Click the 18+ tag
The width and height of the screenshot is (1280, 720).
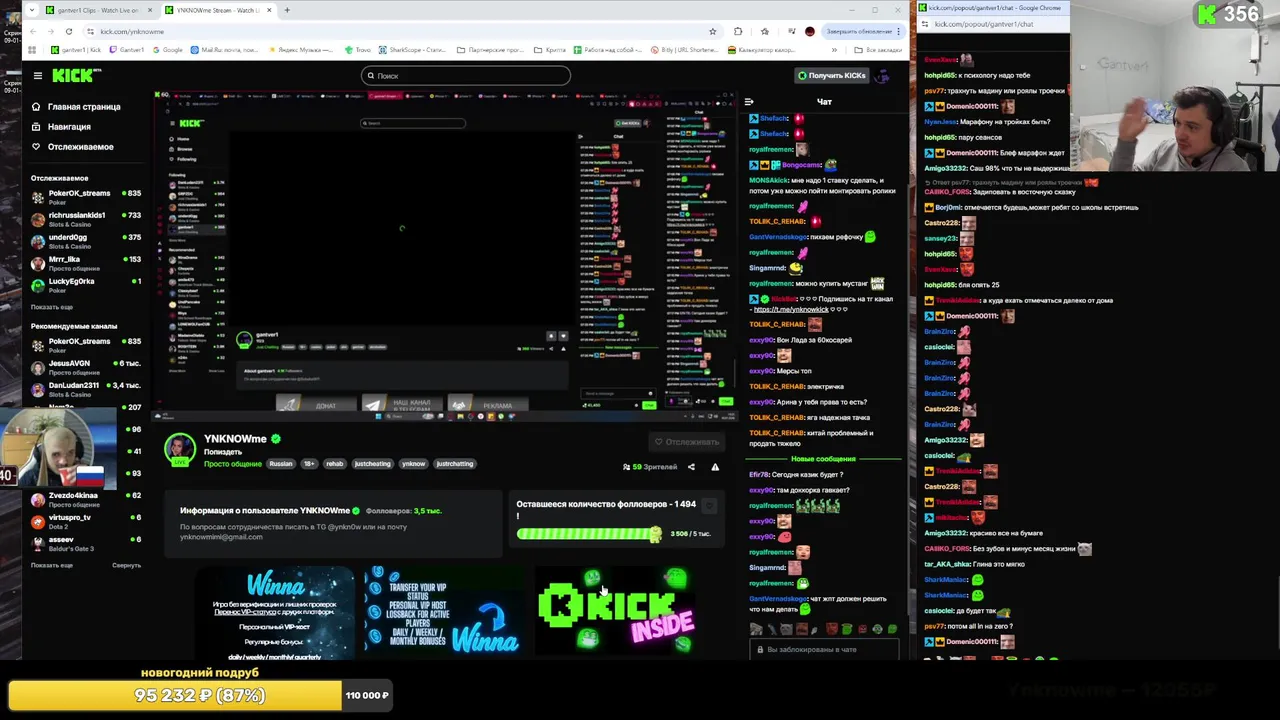[309, 464]
